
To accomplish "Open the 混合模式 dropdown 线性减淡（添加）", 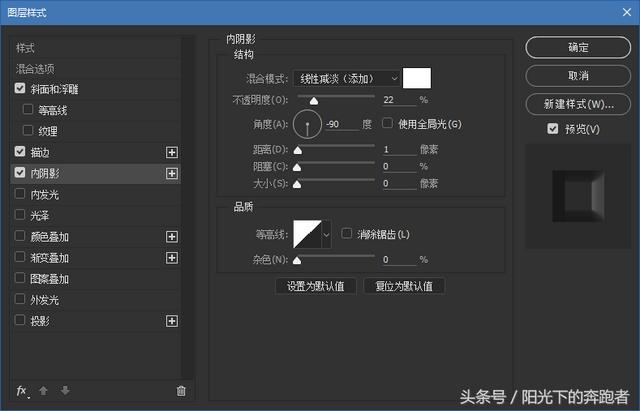I will pos(347,78).
